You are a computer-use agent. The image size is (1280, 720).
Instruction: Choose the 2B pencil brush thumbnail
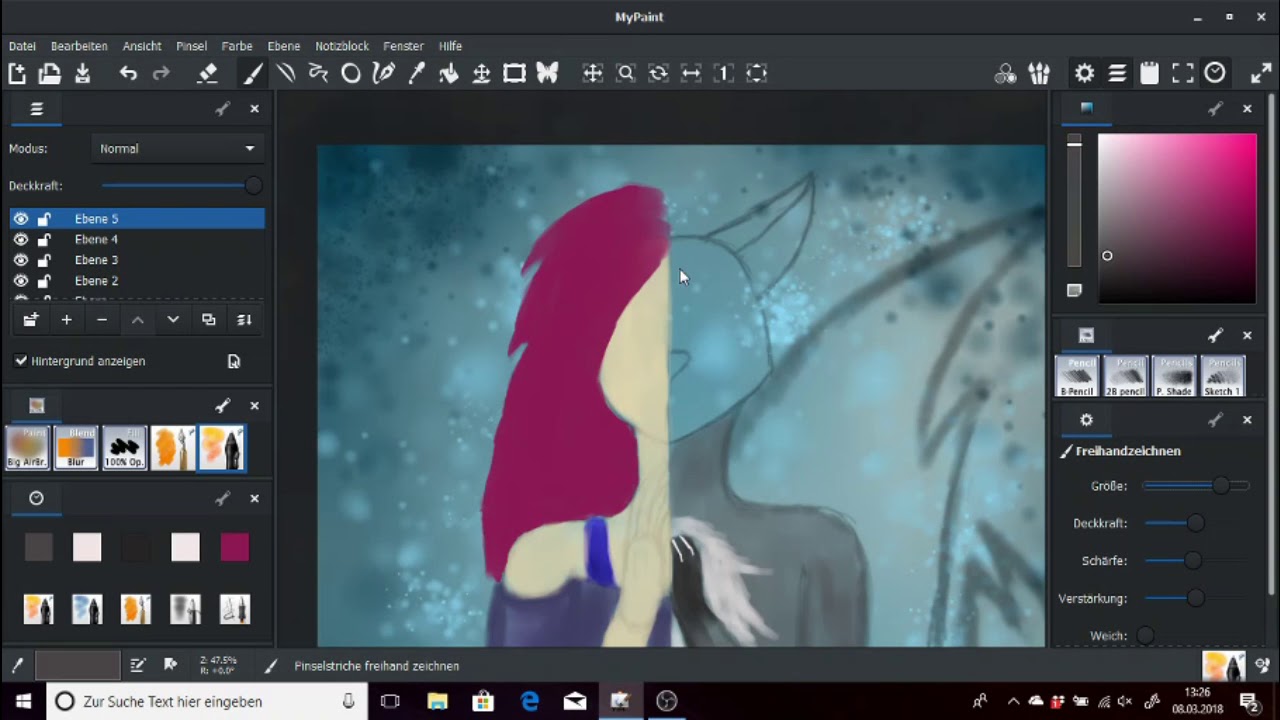point(1126,376)
